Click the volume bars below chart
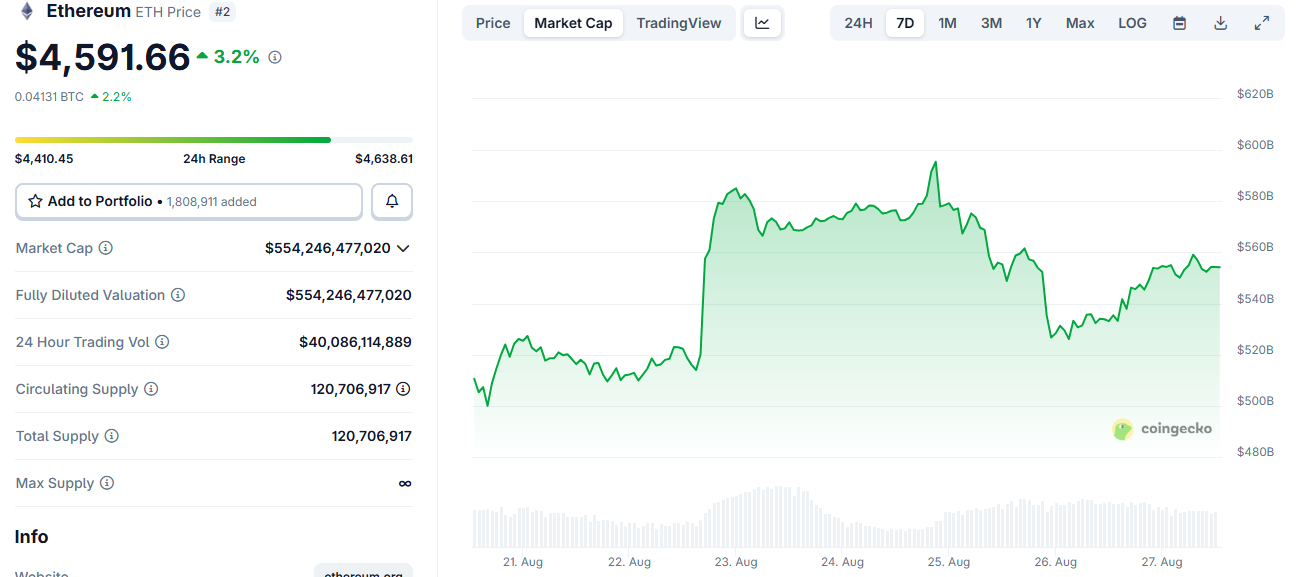Screen dimensions: 1301x577 (846, 518)
